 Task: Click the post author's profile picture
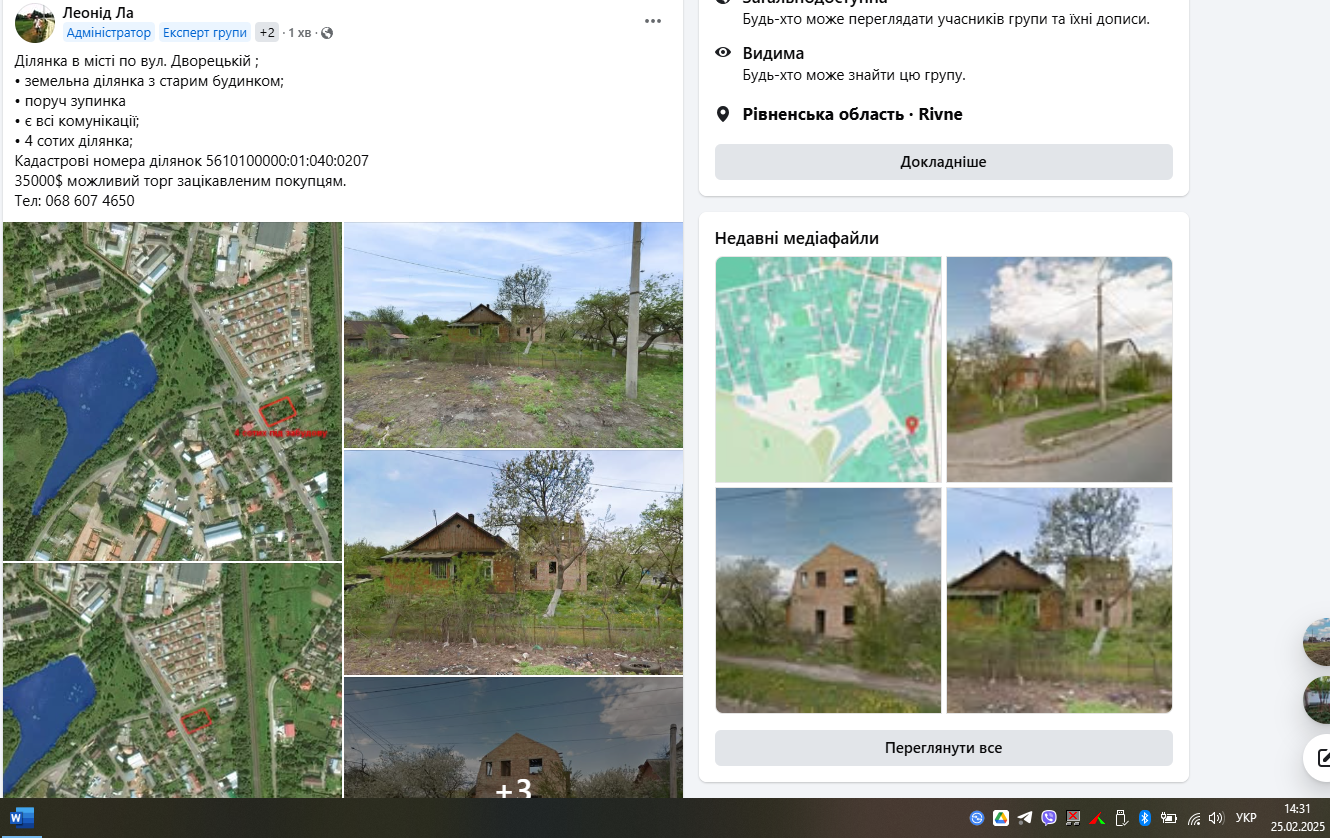click(35, 23)
